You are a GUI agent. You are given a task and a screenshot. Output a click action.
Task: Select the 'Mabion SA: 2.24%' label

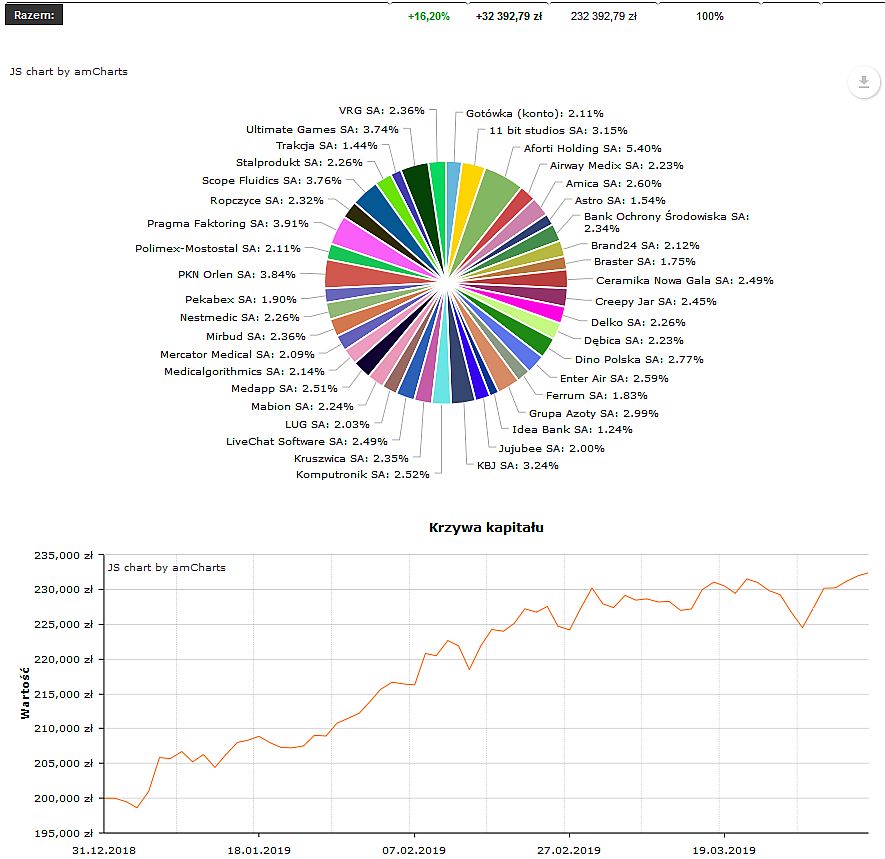coord(303,406)
